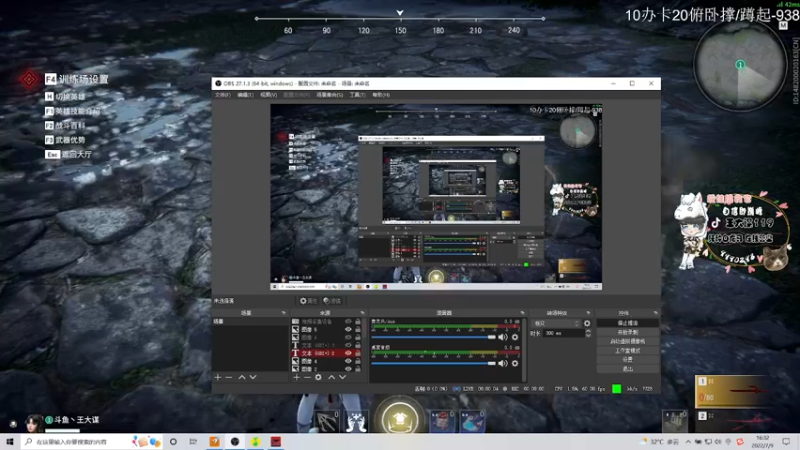Screen dimensions: 800x450
Task: Move the scene up with the arrow
Action: pyautogui.click(x=242, y=377)
